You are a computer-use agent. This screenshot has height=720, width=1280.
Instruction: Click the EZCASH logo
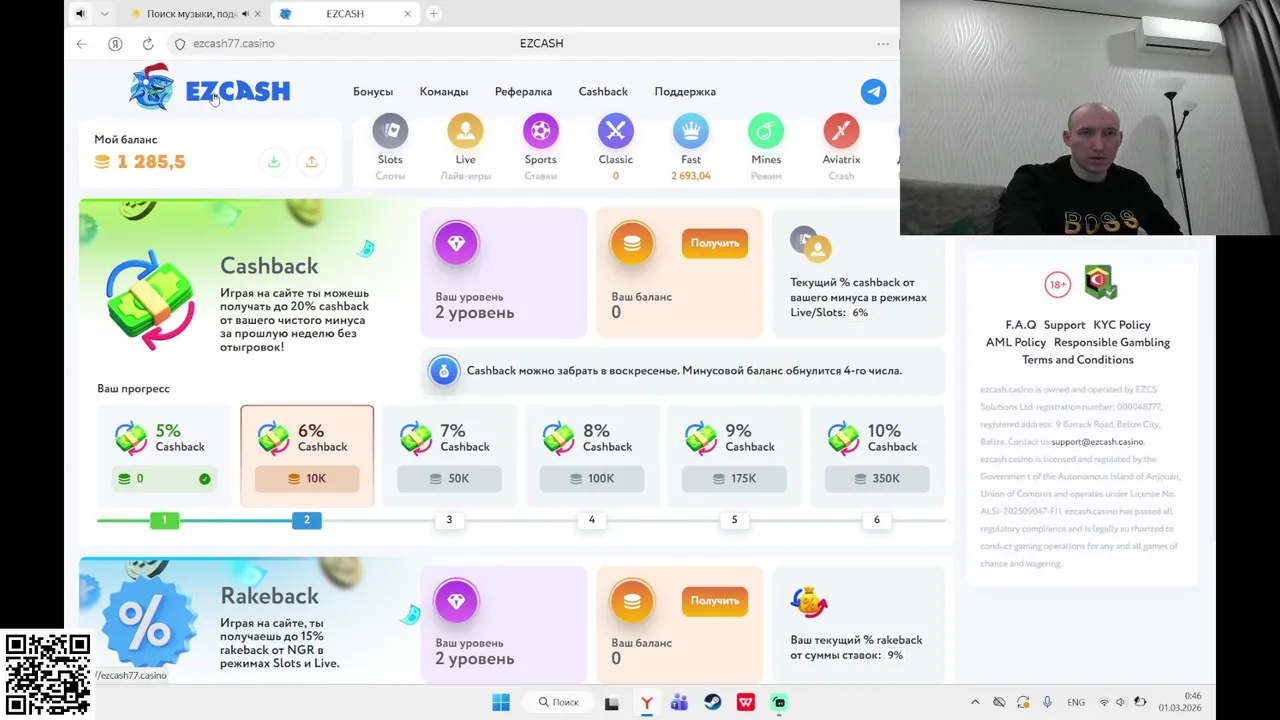pyautogui.click(x=210, y=88)
